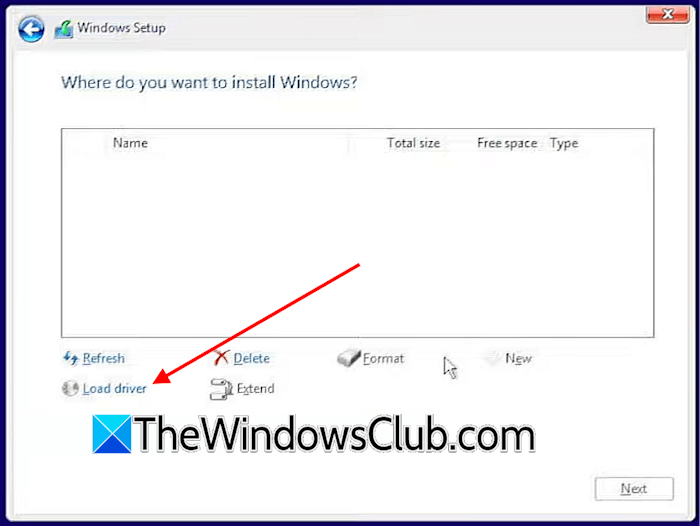Click the Refresh arrows icon
This screenshot has height=526, width=700.
pos(71,358)
